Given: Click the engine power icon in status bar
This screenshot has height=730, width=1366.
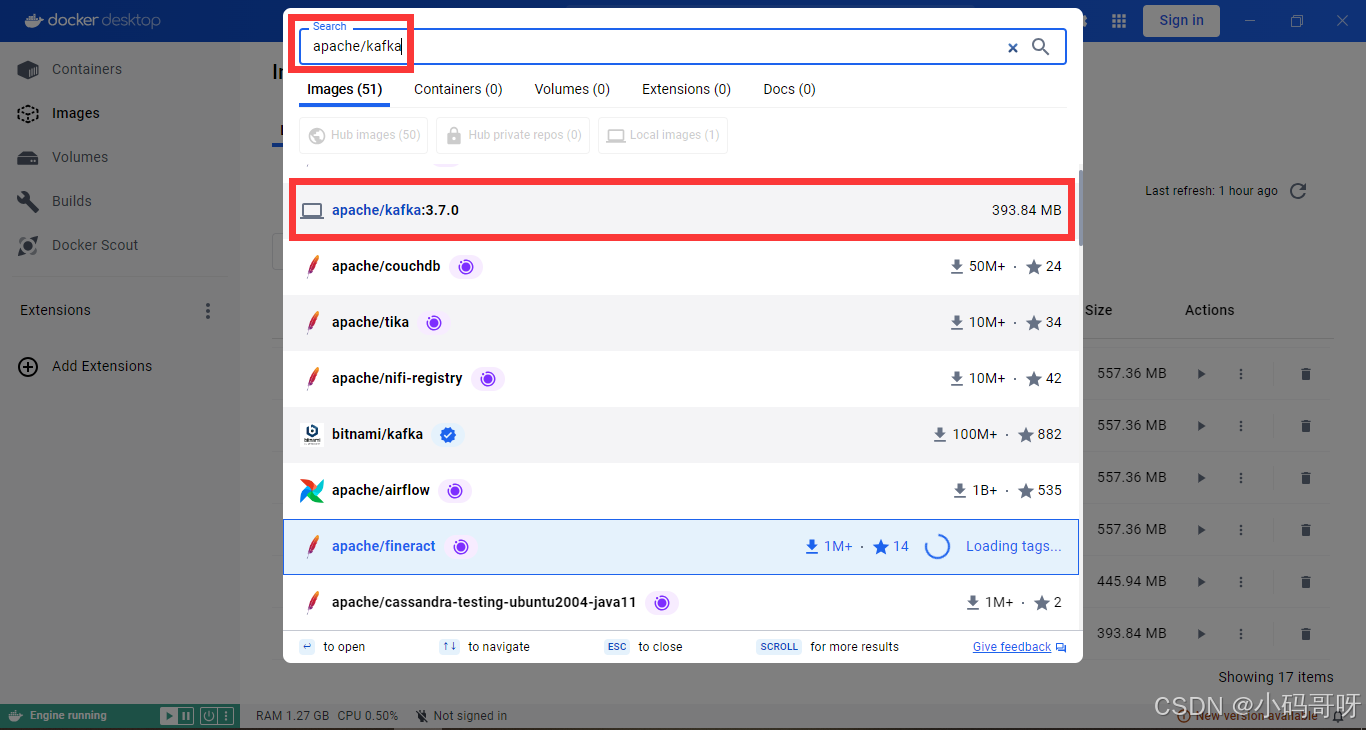Looking at the screenshot, I should pos(209,716).
